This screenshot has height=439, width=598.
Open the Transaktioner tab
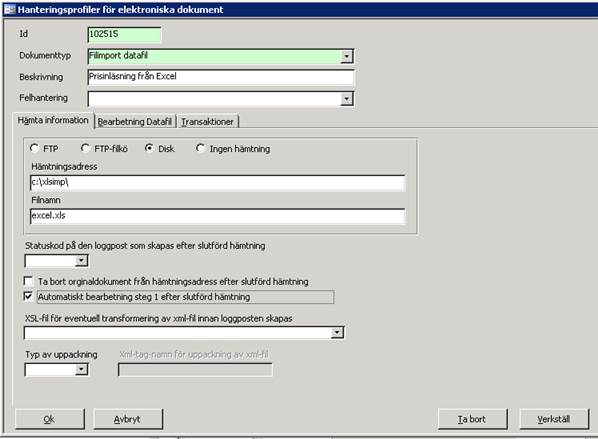click(x=207, y=122)
